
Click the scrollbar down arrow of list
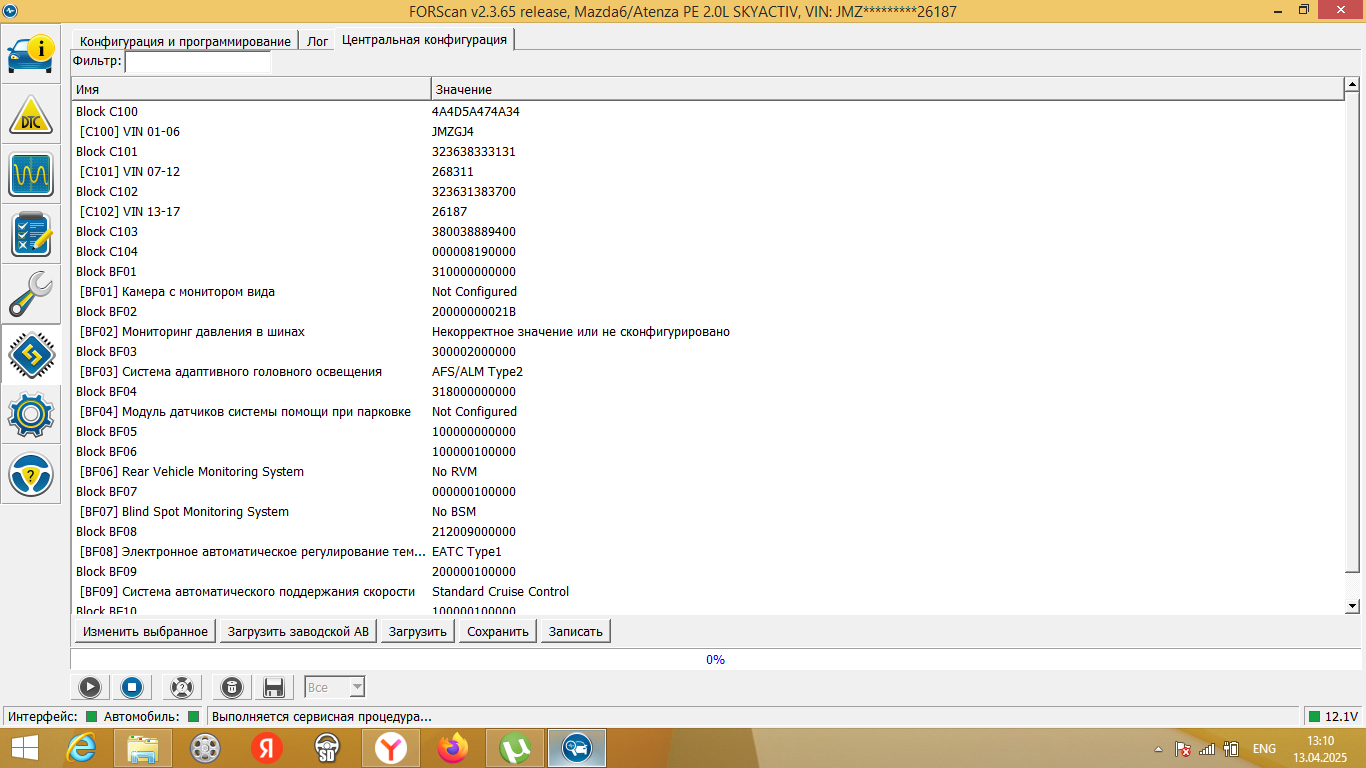[1352, 605]
